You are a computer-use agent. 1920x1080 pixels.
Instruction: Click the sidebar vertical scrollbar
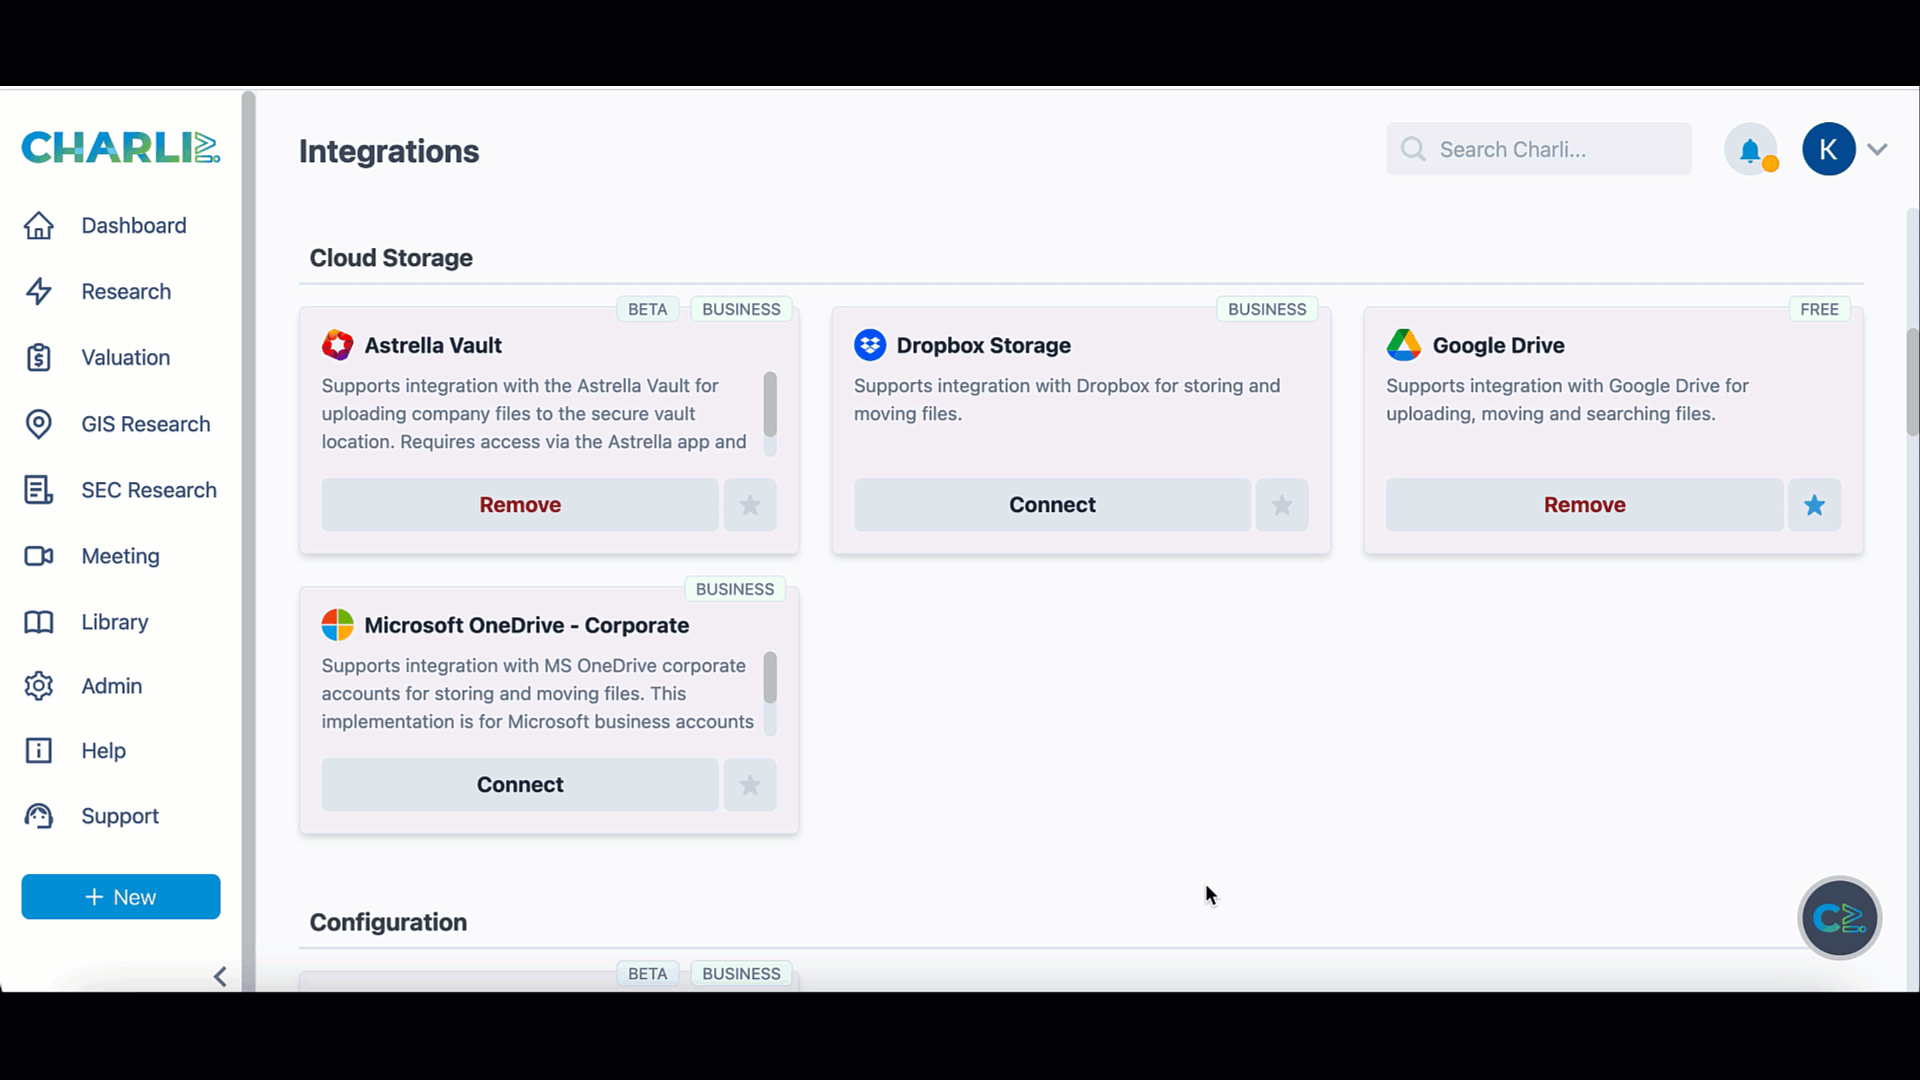(x=248, y=540)
